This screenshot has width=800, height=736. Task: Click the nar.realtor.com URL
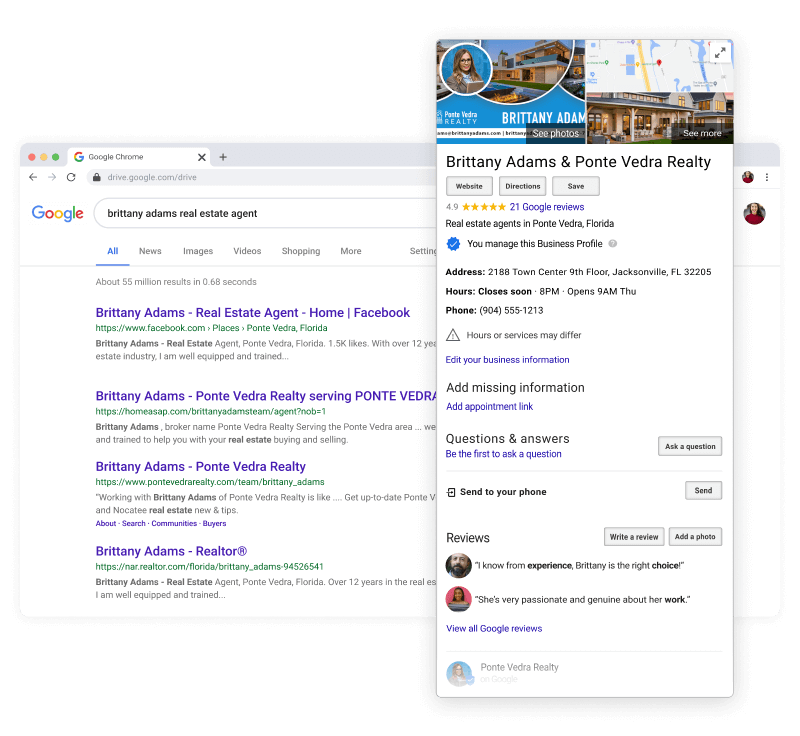point(209,567)
